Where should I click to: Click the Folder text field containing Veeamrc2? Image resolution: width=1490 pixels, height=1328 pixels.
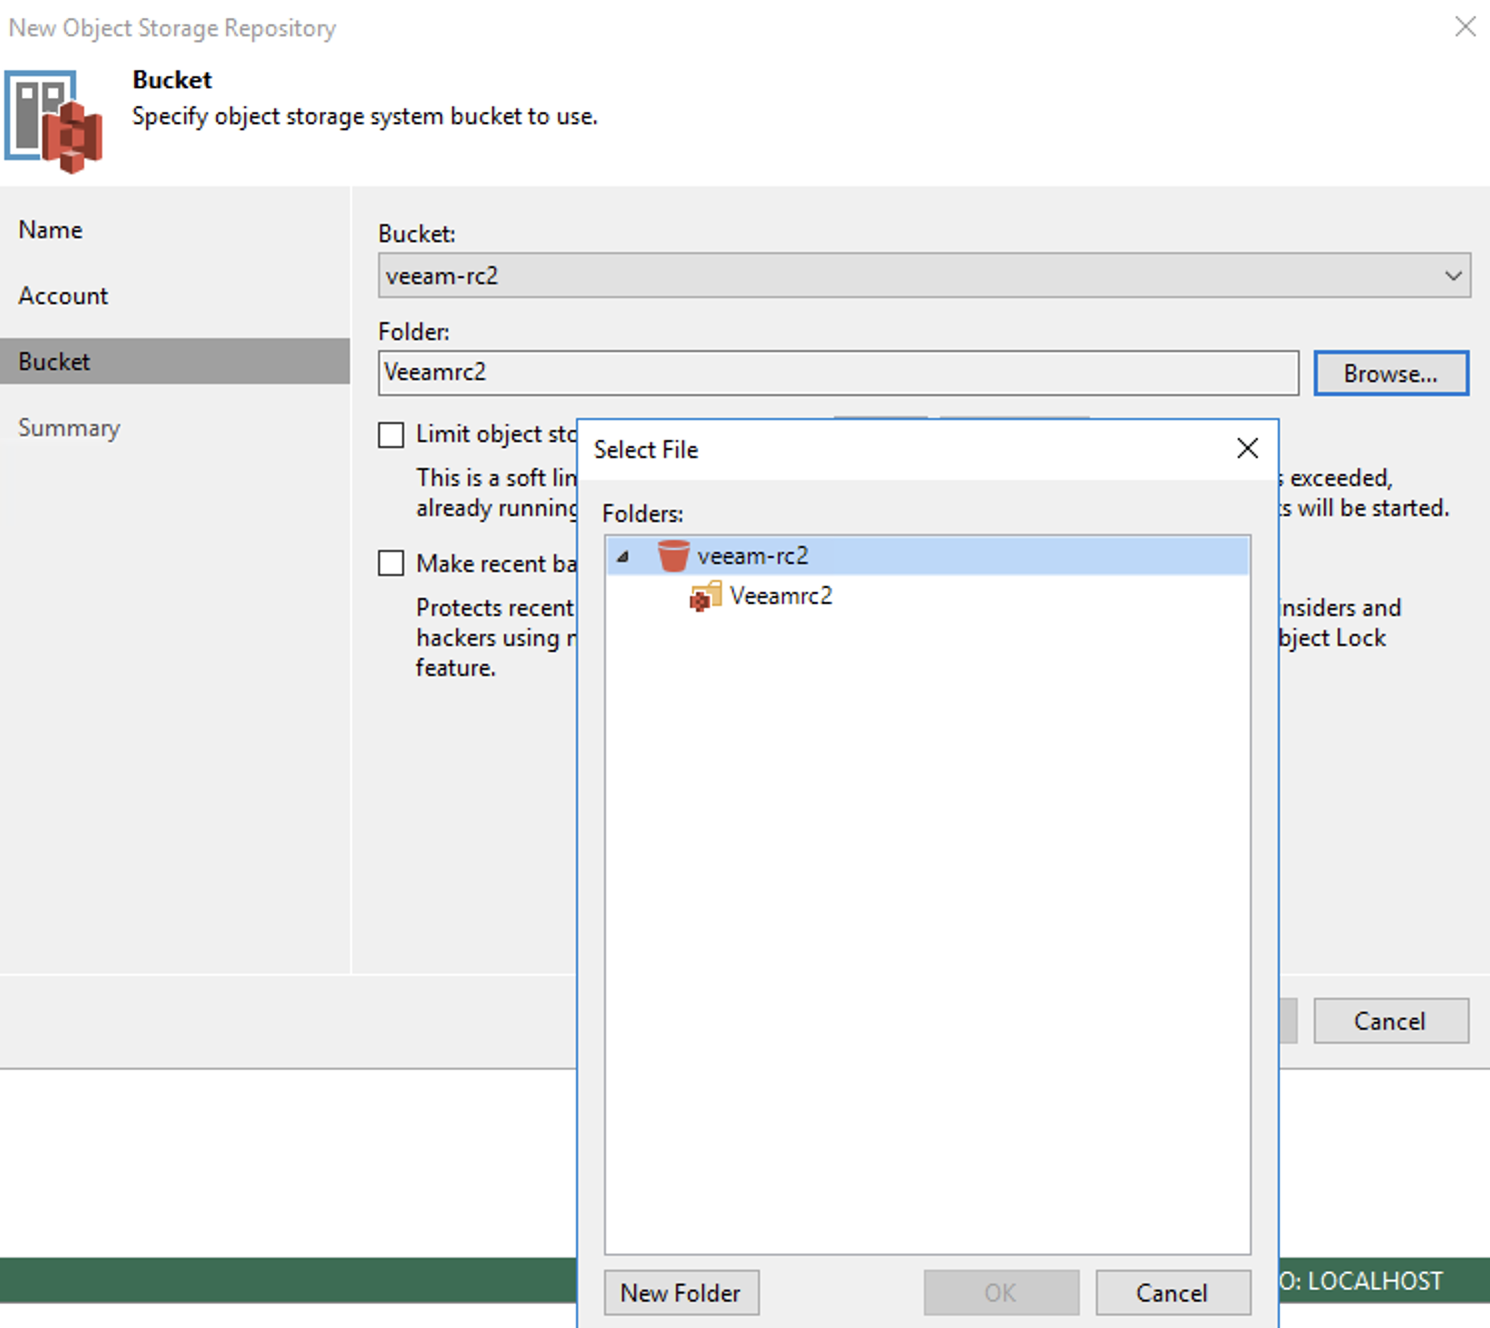tap(838, 373)
